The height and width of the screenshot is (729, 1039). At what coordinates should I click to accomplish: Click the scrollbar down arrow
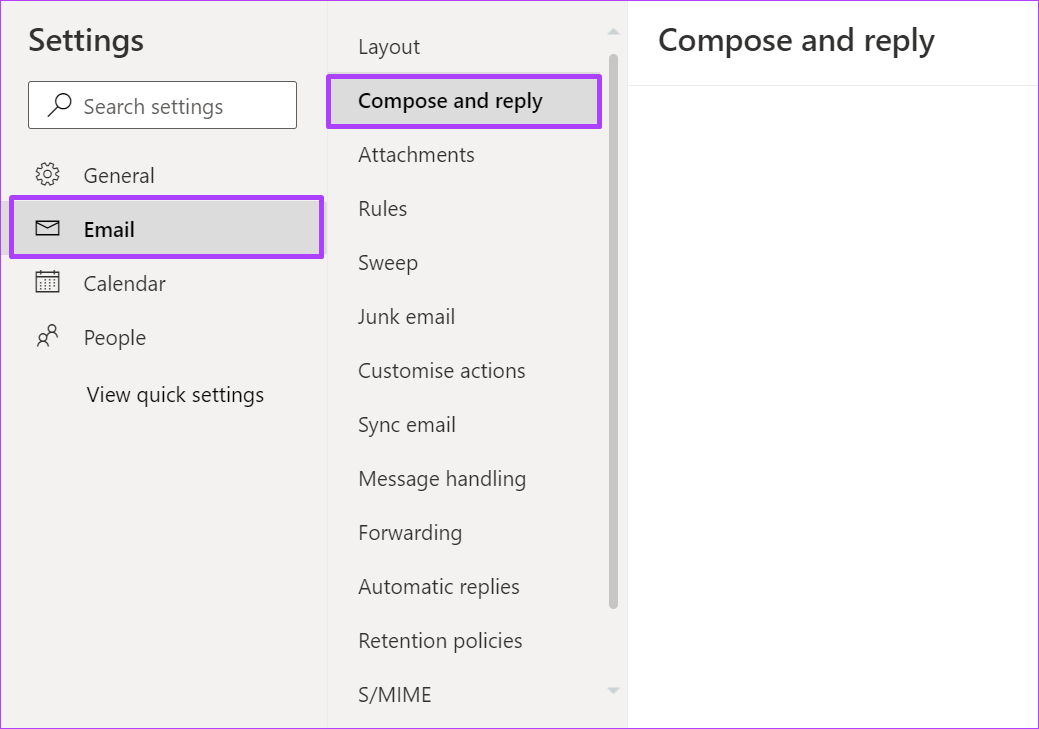point(614,691)
